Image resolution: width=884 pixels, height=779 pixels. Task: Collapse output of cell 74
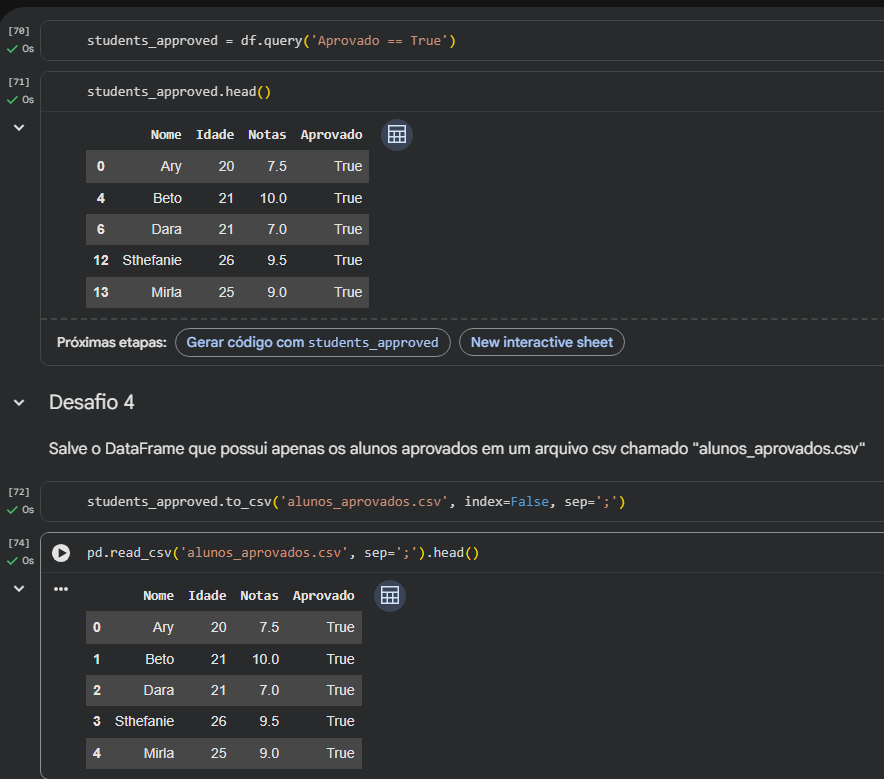coord(19,589)
